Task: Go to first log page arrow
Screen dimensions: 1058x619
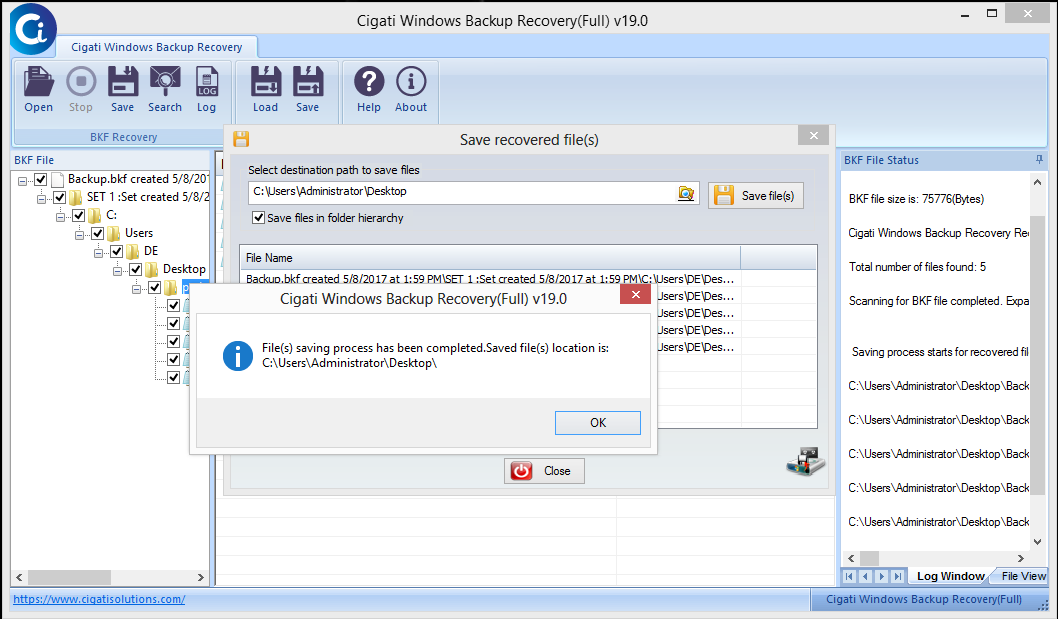Action: (x=850, y=576)
